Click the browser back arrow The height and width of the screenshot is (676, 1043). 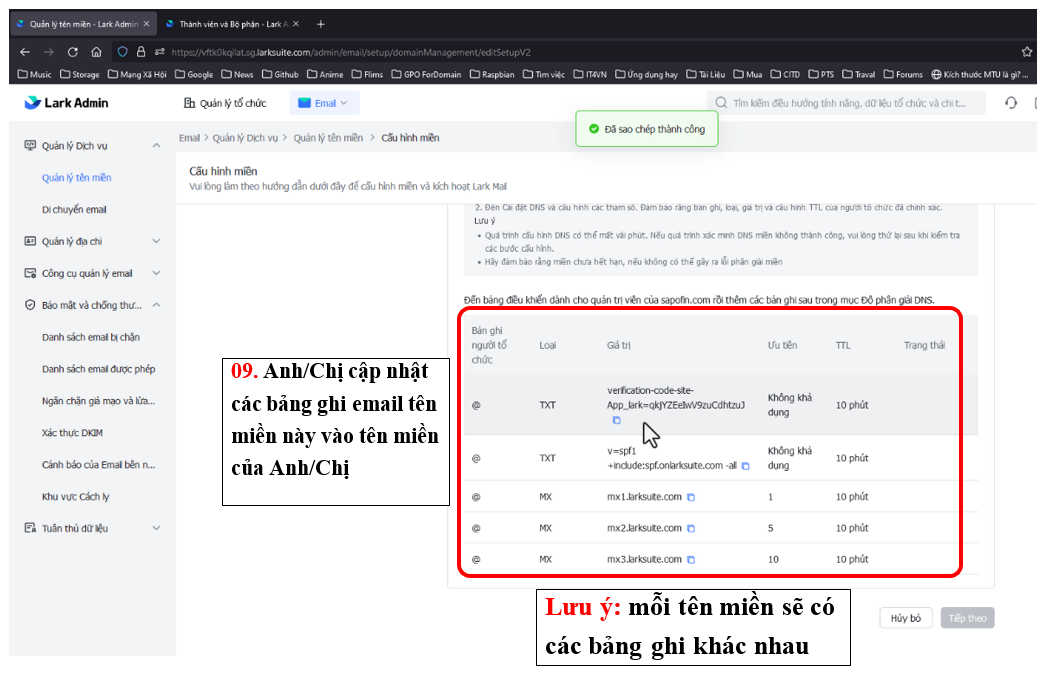tap(25, 52)
